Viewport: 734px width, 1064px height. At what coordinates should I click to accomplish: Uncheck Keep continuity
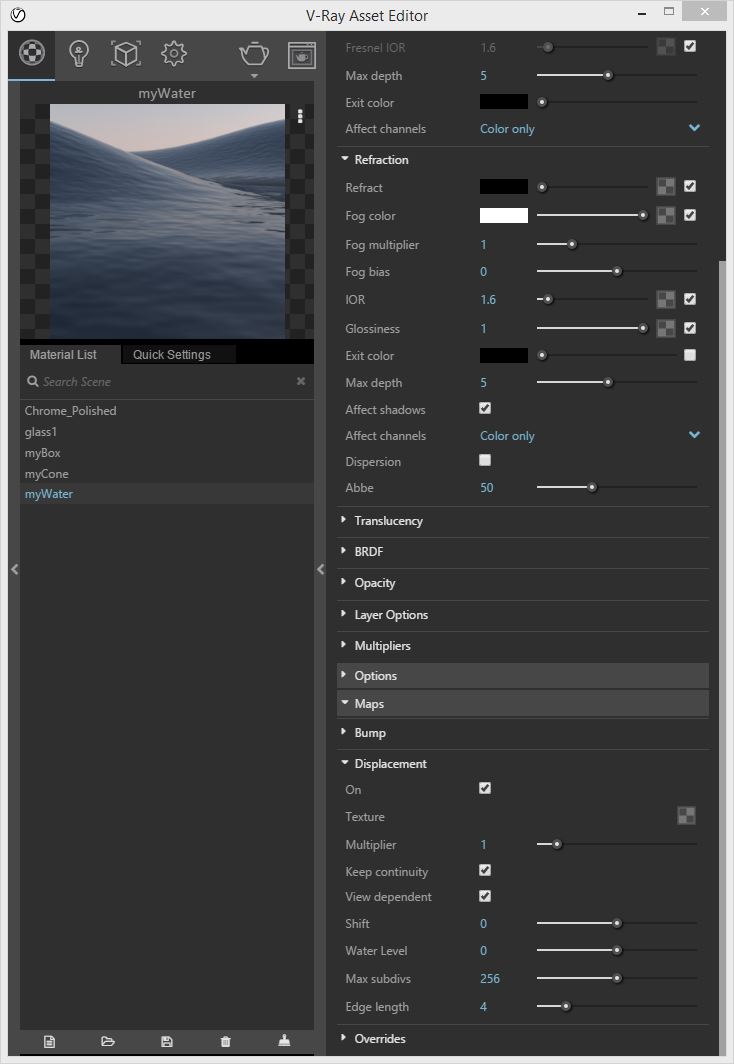pyautogui.click(x=485, y=870)
